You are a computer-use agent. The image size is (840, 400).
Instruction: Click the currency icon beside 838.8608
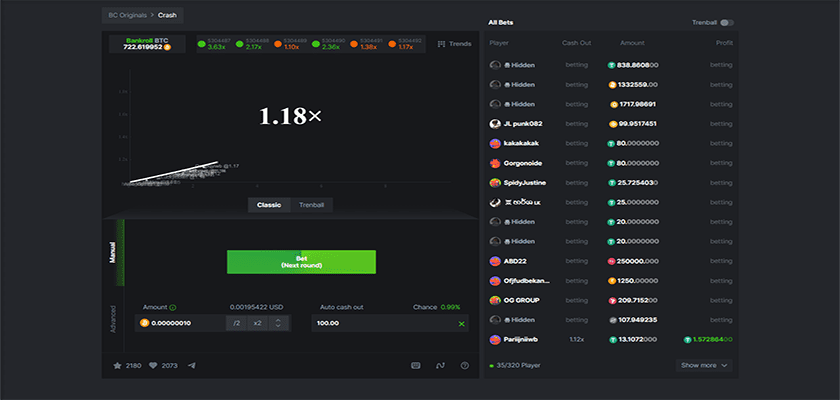tap(611, 65)
